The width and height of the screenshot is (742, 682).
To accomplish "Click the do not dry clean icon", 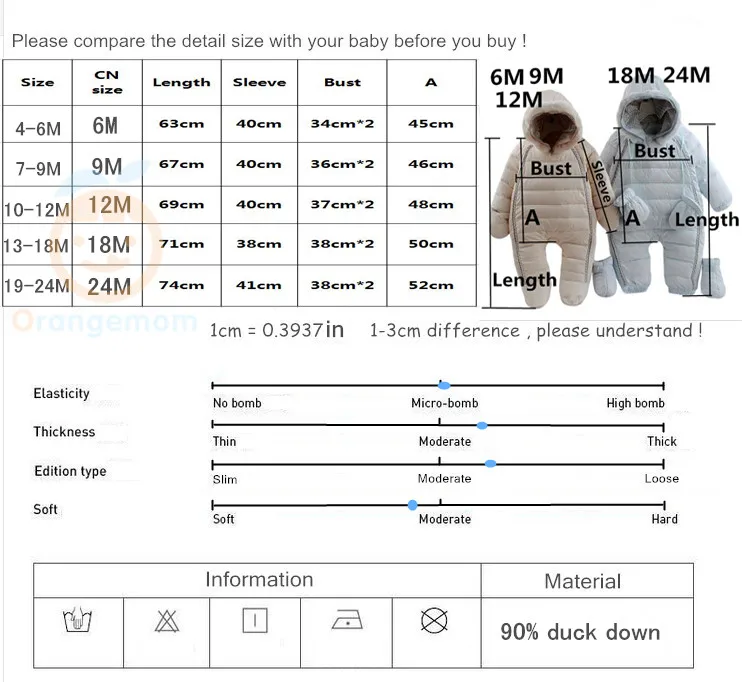I will click(x=434, y=620).
